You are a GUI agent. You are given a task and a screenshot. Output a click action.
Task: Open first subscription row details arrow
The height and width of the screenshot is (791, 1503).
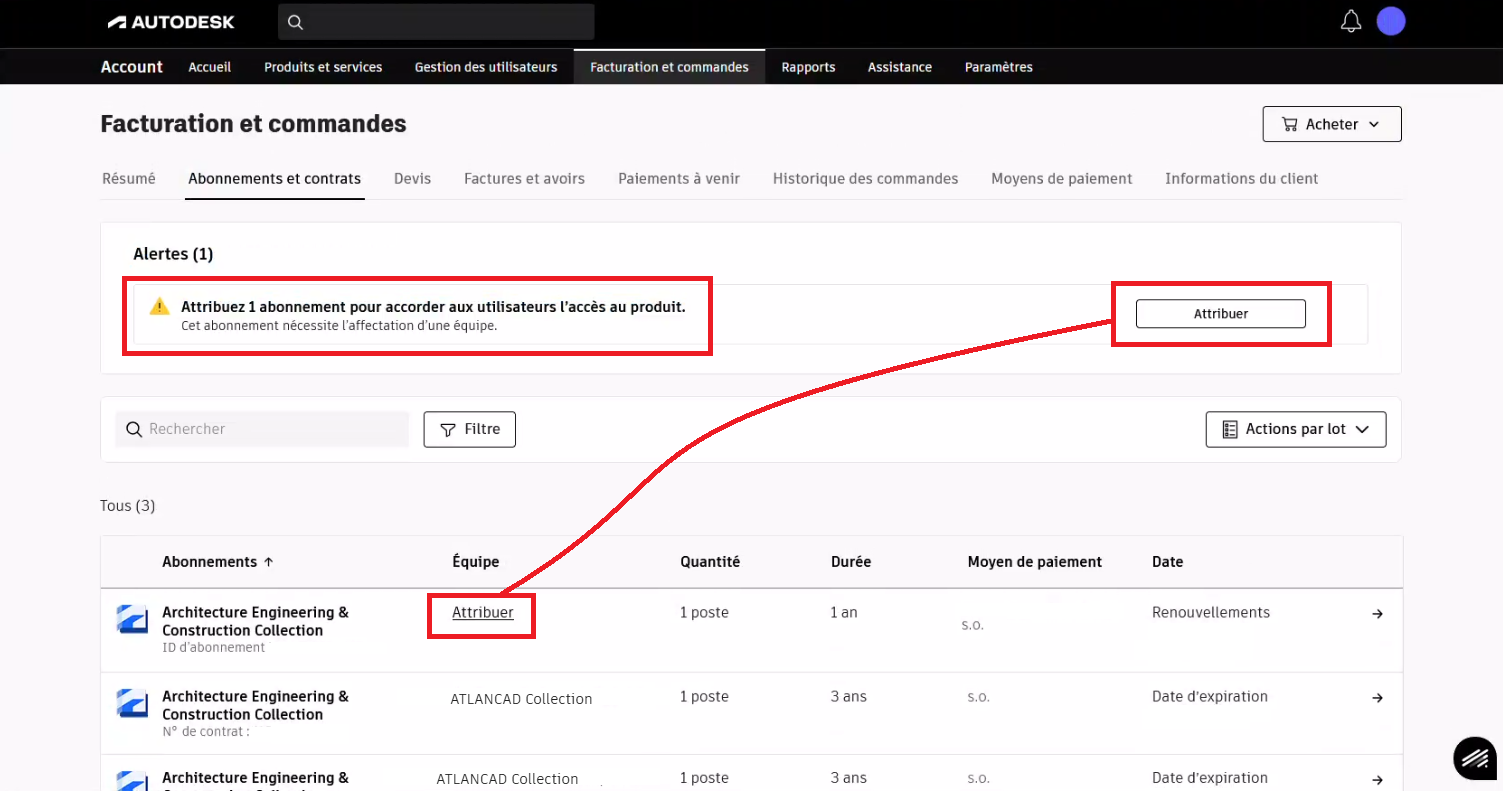1377,614
